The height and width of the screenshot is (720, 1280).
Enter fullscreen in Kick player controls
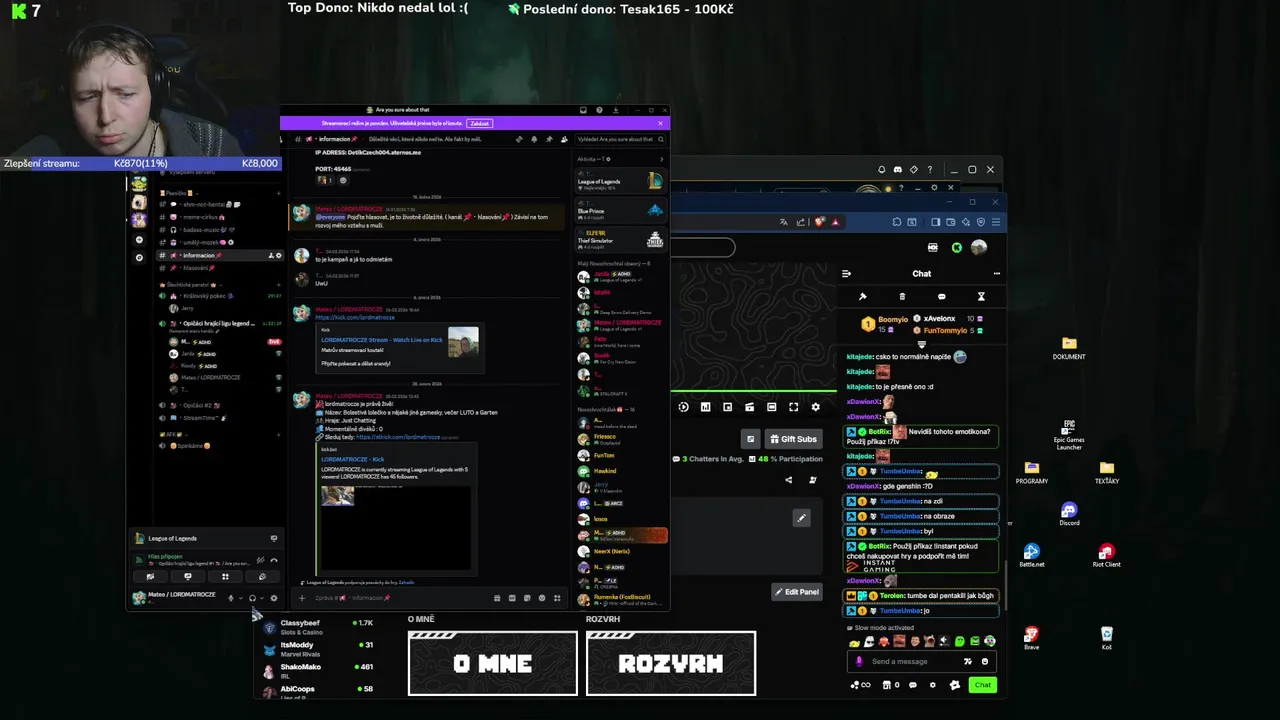pyautogui.click(x=793, y=407)
